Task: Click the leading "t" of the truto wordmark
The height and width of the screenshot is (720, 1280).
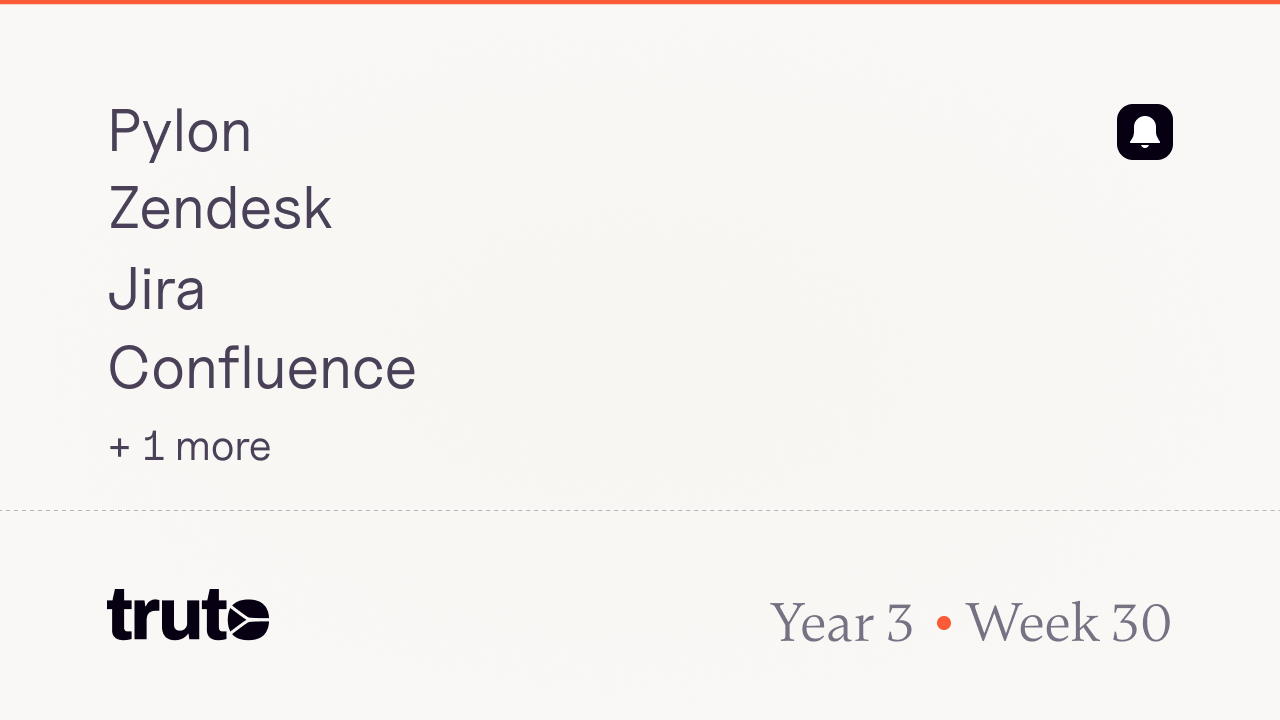Action: coord(119,614)
